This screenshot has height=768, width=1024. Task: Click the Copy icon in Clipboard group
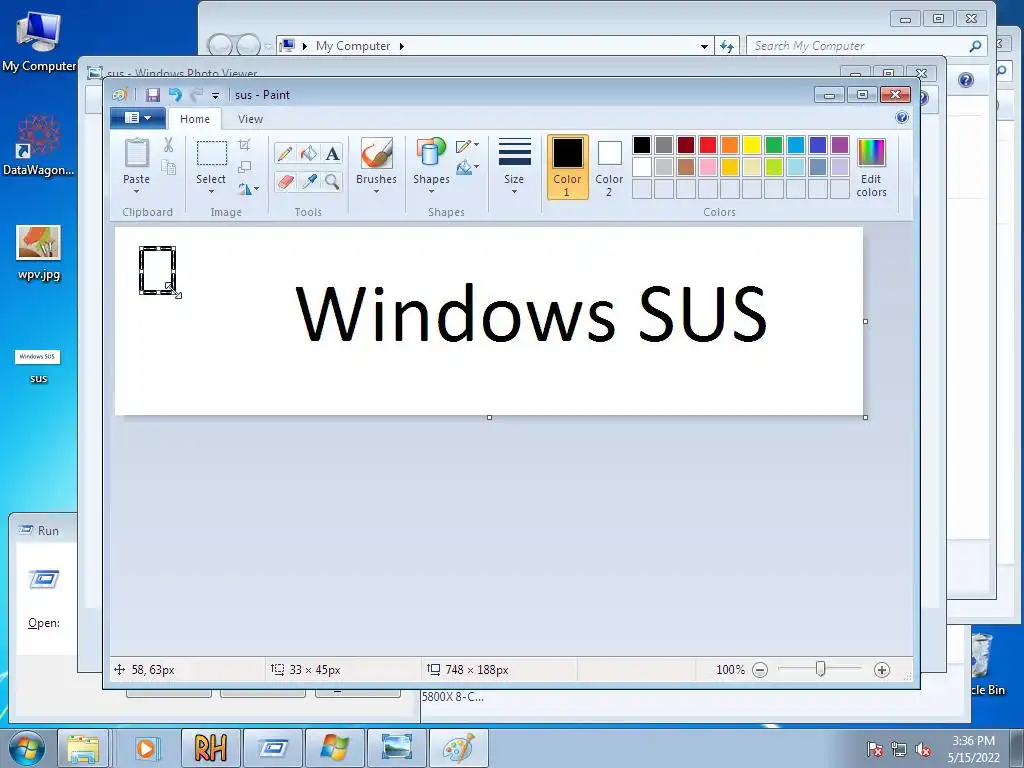168,167
